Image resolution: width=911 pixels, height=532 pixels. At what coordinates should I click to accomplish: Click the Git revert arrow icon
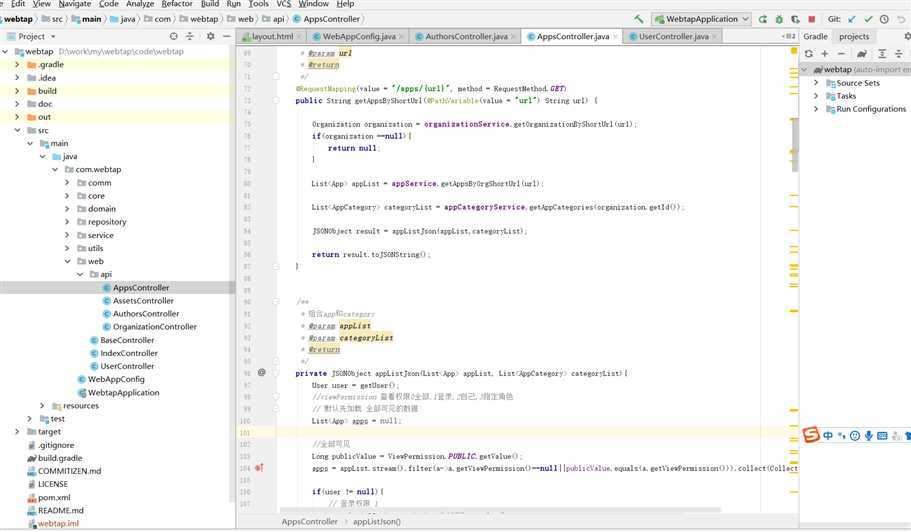pyautogui.click(x=901, y=19)
